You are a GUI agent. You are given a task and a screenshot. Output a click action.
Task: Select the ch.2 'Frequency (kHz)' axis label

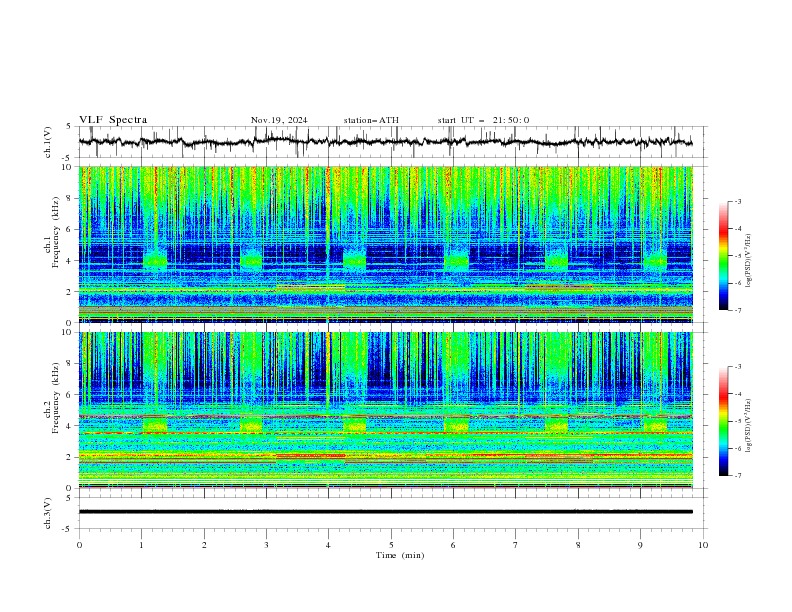point(56,398)
